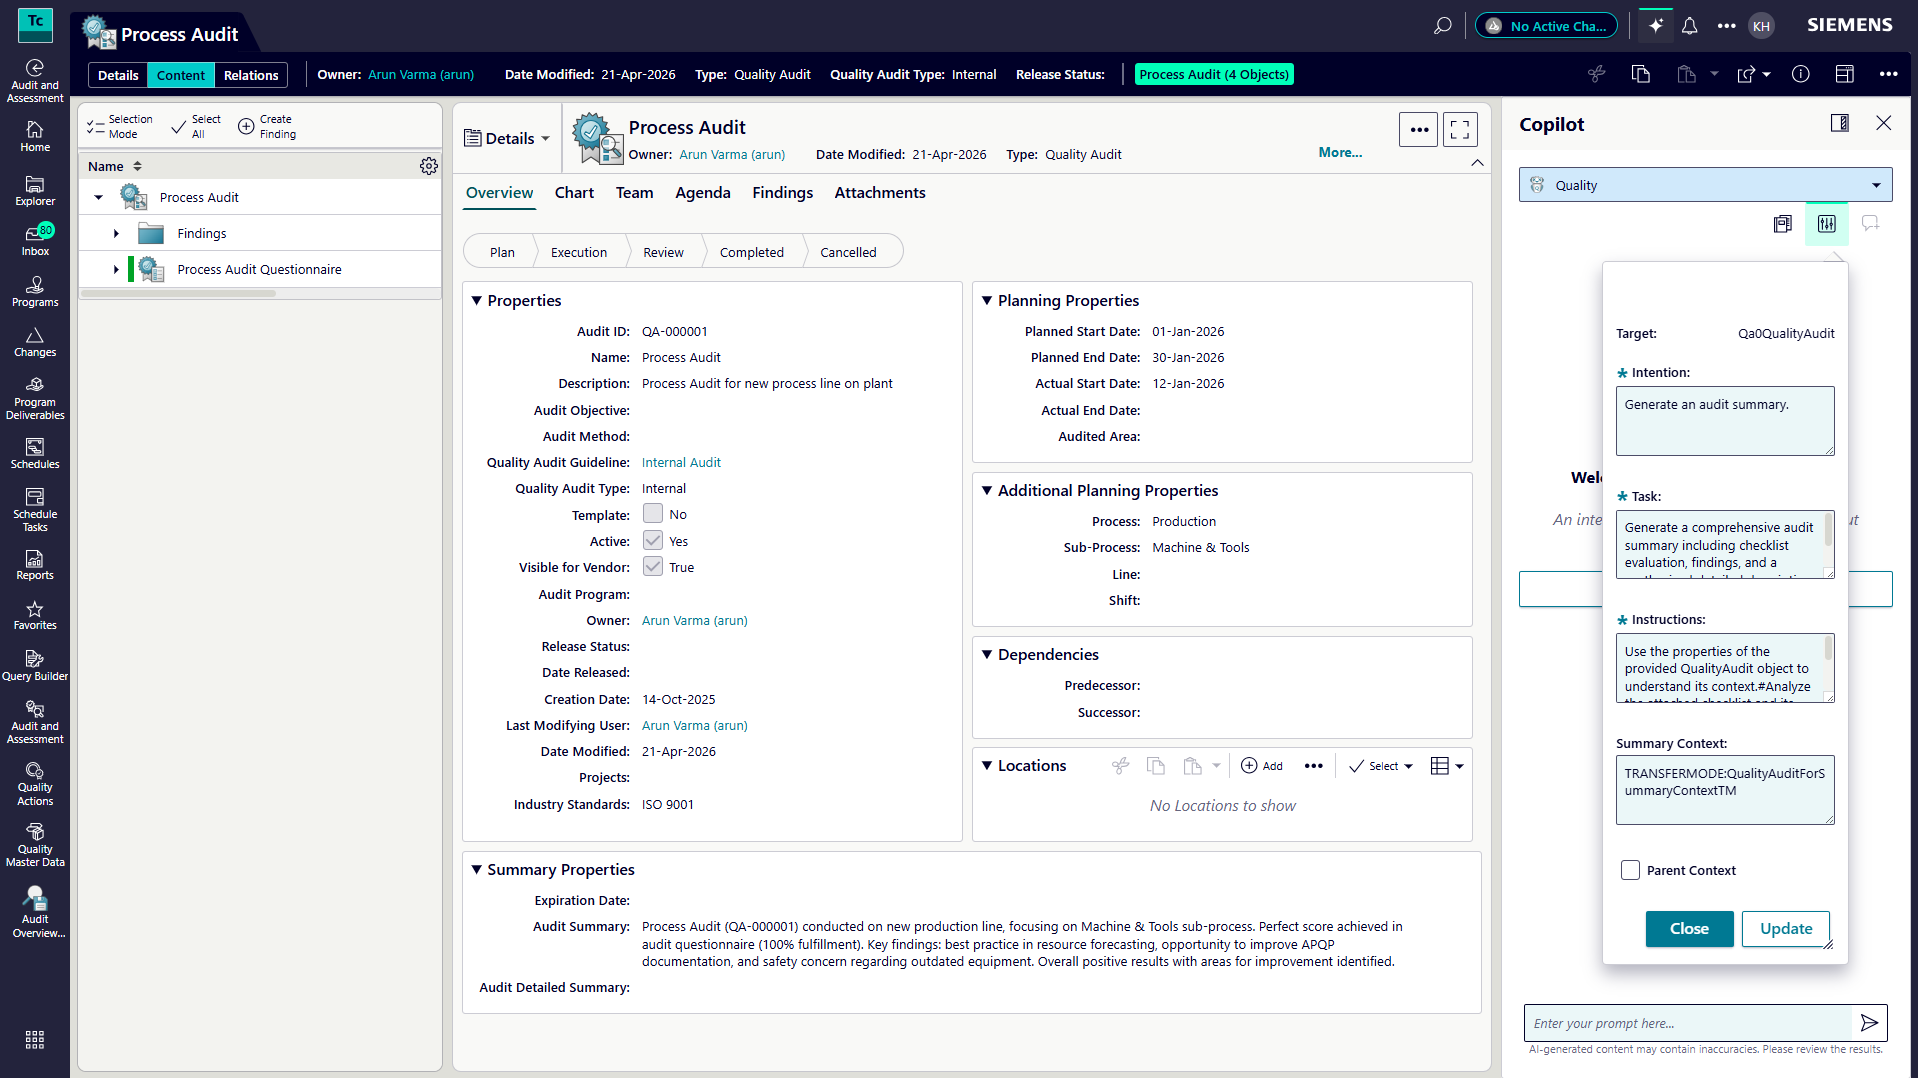Open the app launcher grid icon

[x=35, y=1040]
